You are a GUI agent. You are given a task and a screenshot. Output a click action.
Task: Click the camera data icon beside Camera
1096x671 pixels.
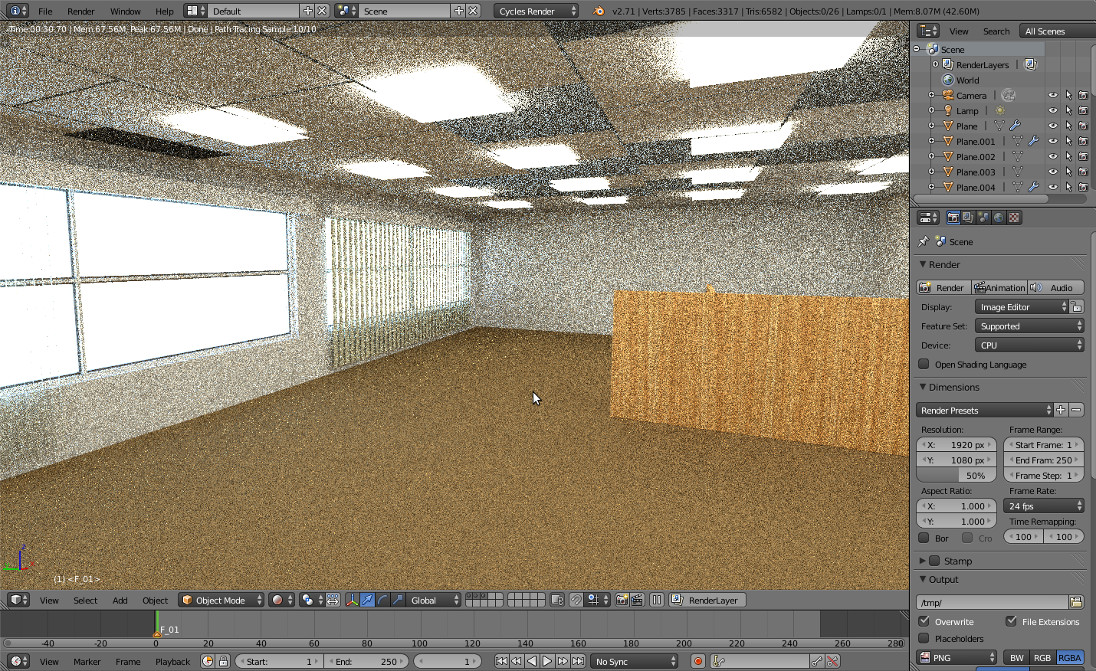pos(1008,95)
